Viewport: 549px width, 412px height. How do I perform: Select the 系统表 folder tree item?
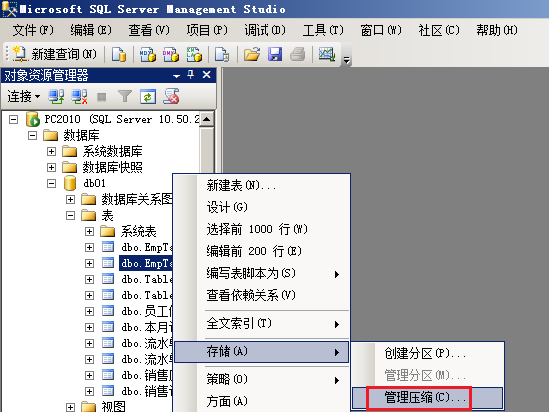138,231
